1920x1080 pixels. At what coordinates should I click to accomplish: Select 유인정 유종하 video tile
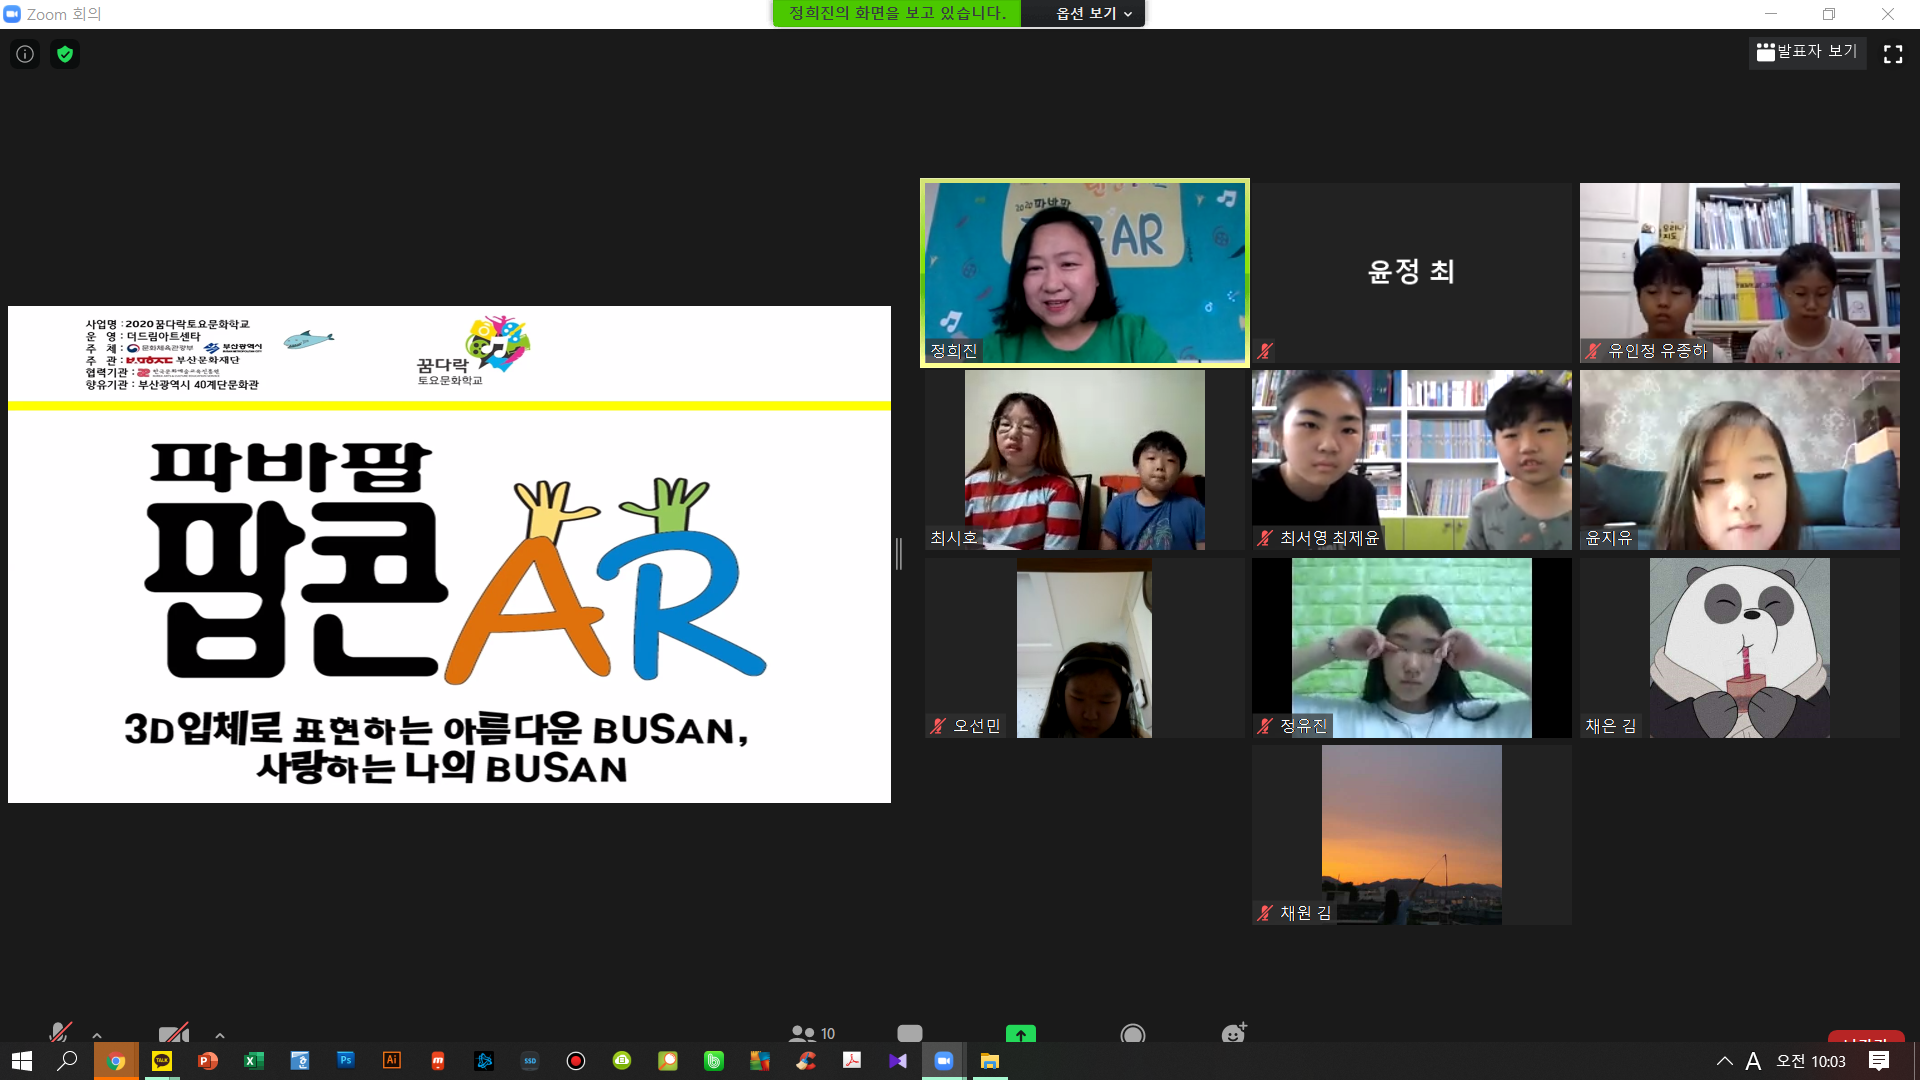(1740, 272)
